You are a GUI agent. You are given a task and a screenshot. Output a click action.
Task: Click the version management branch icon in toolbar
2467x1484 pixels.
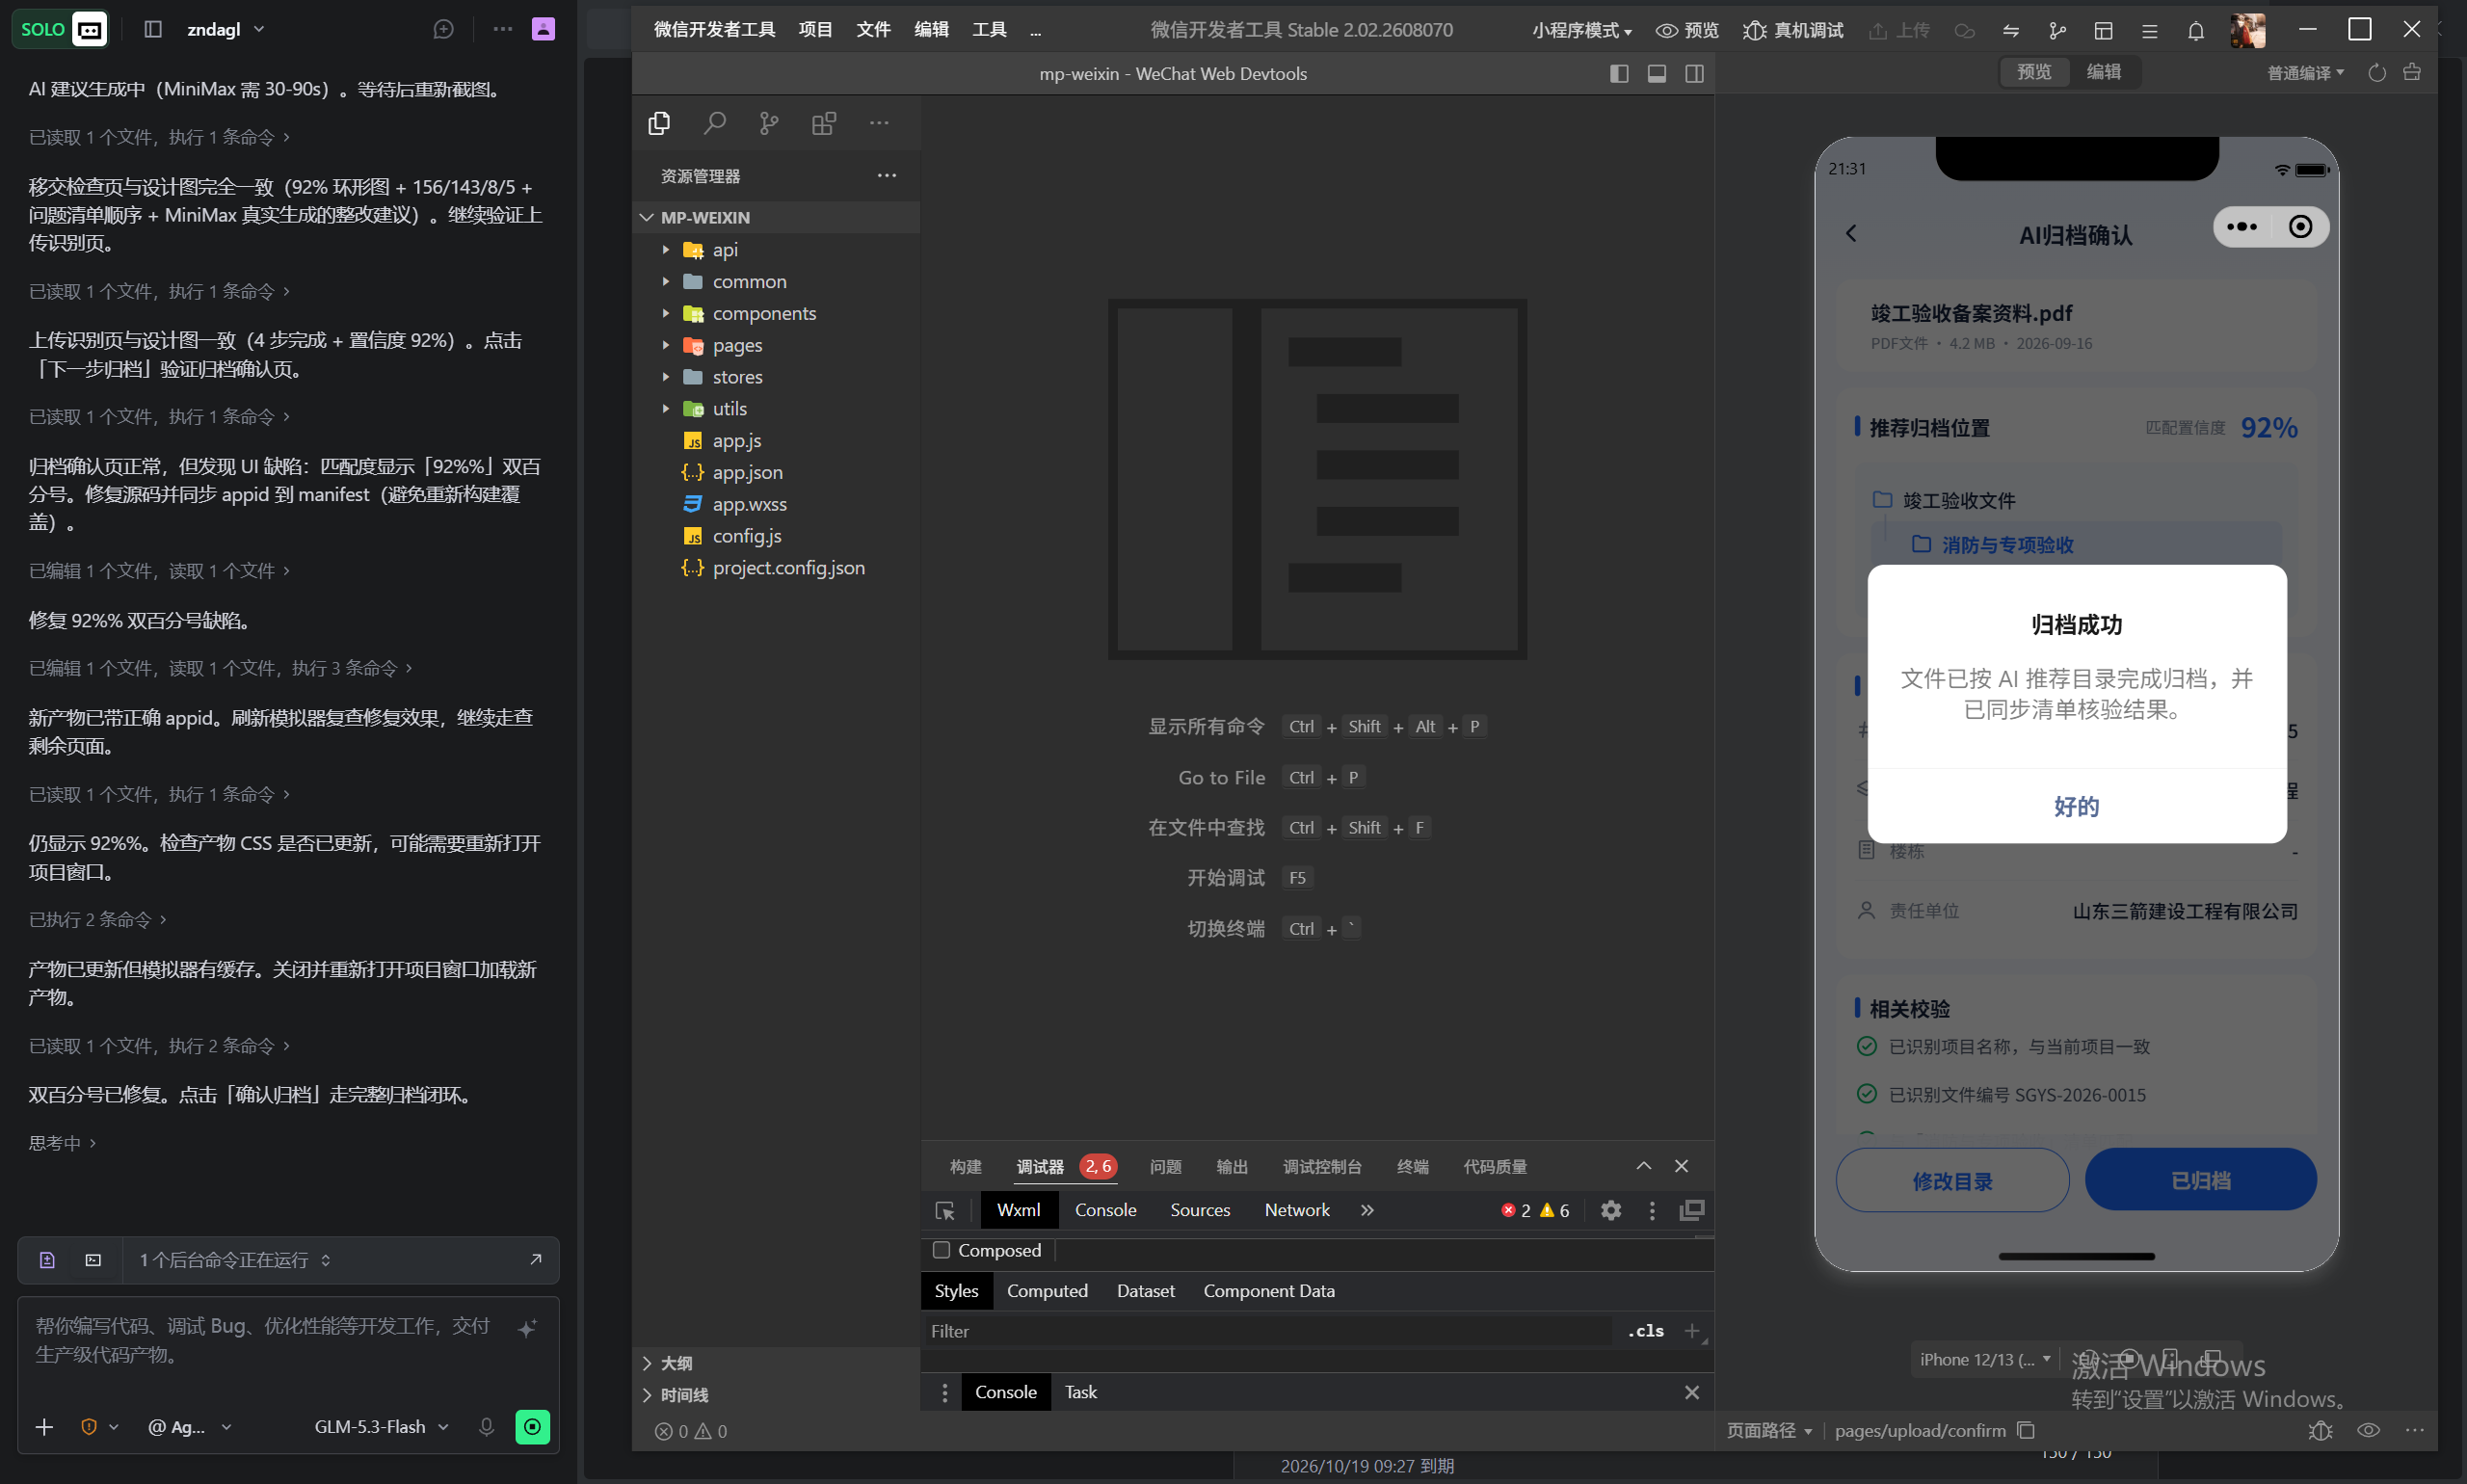(x=2057, y=31)
